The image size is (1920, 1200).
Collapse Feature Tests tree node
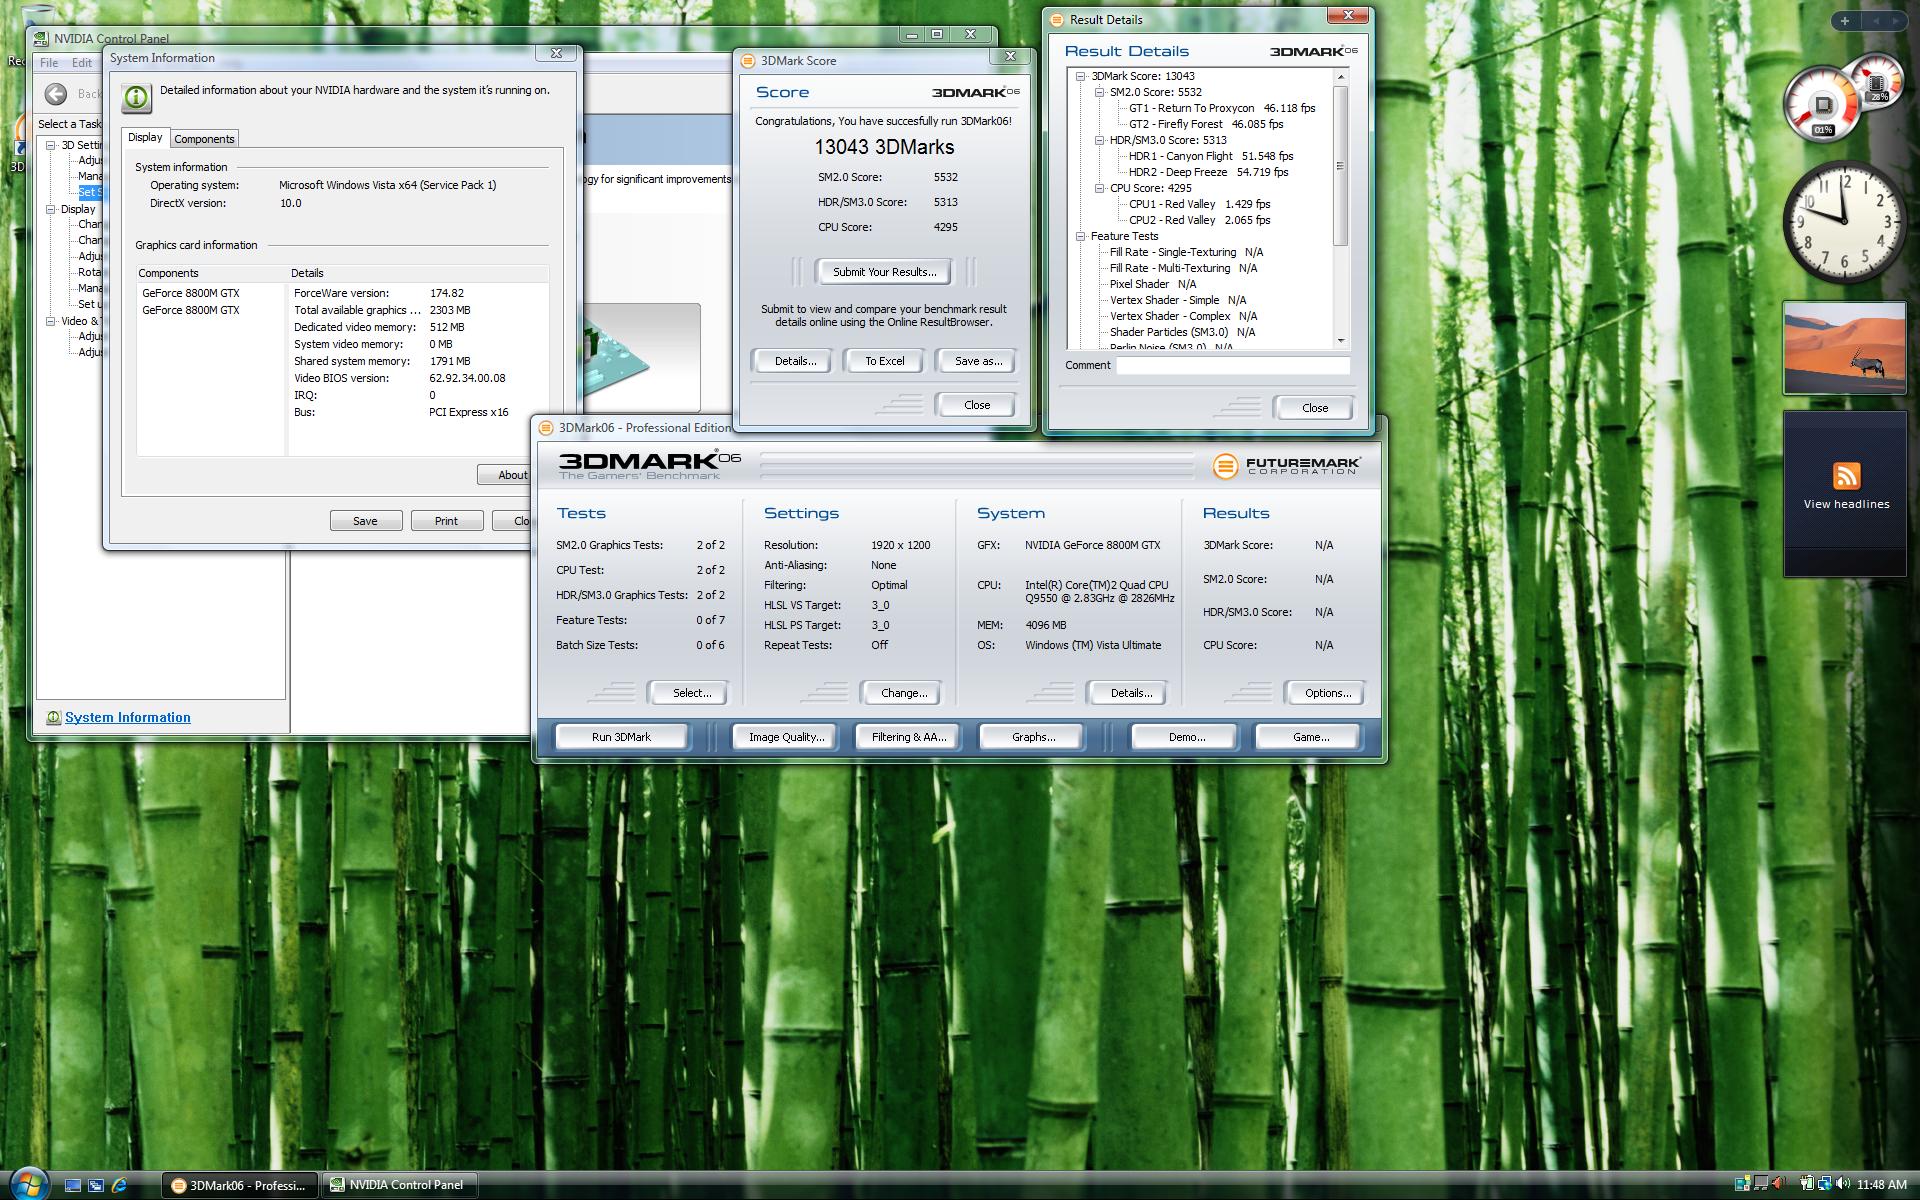click(x=1080, y=236)
